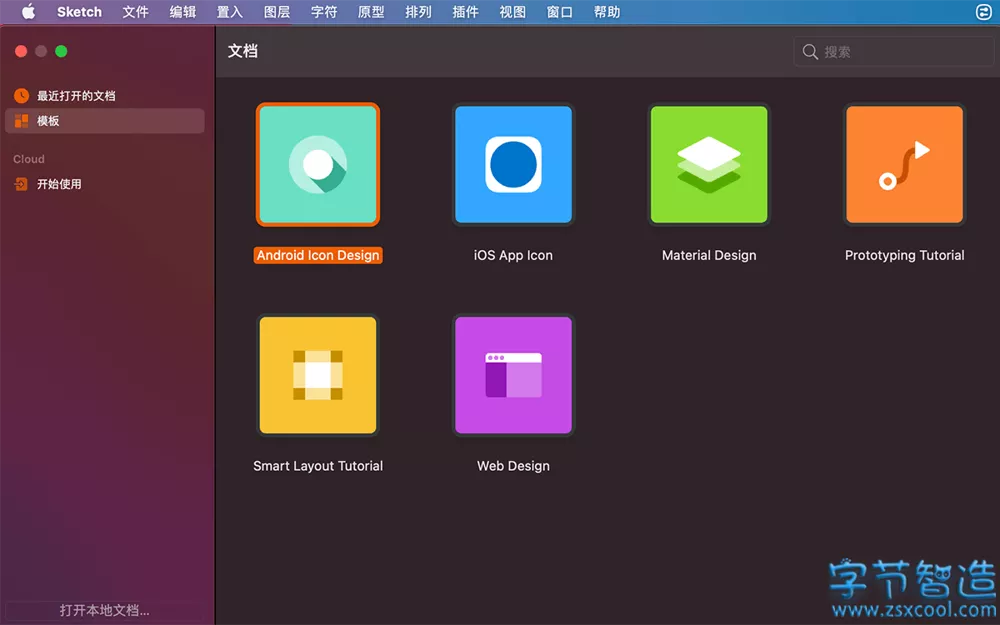Select the iOS App Icon template thumbnail

pos(513,165)
